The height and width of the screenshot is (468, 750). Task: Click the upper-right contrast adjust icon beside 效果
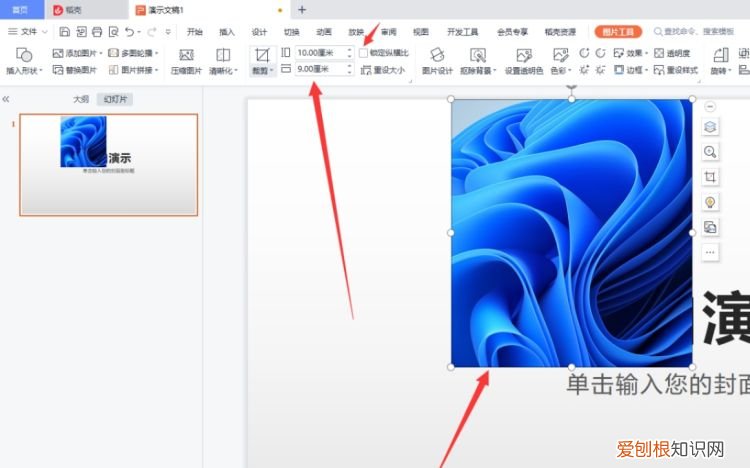(x=601, y=53)
